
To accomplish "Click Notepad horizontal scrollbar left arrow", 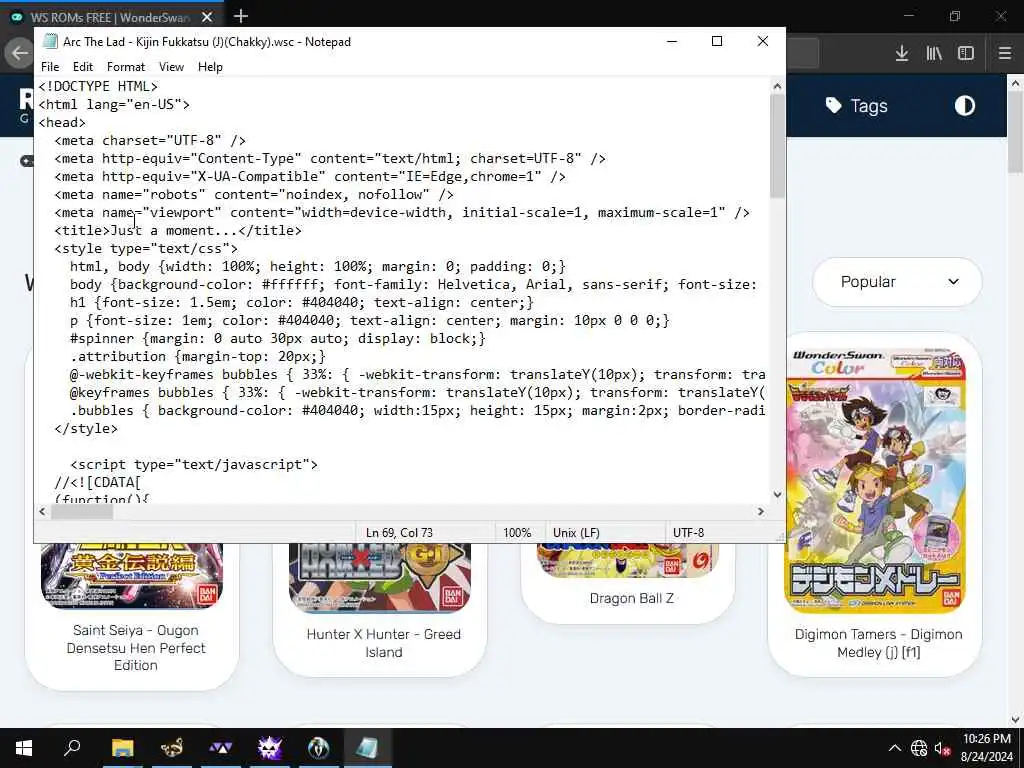I will pyautogui.click(x=42, y=511).
